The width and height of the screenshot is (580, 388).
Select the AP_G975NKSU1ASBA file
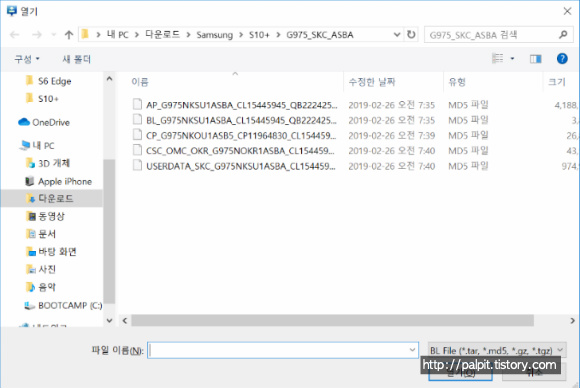242,105
